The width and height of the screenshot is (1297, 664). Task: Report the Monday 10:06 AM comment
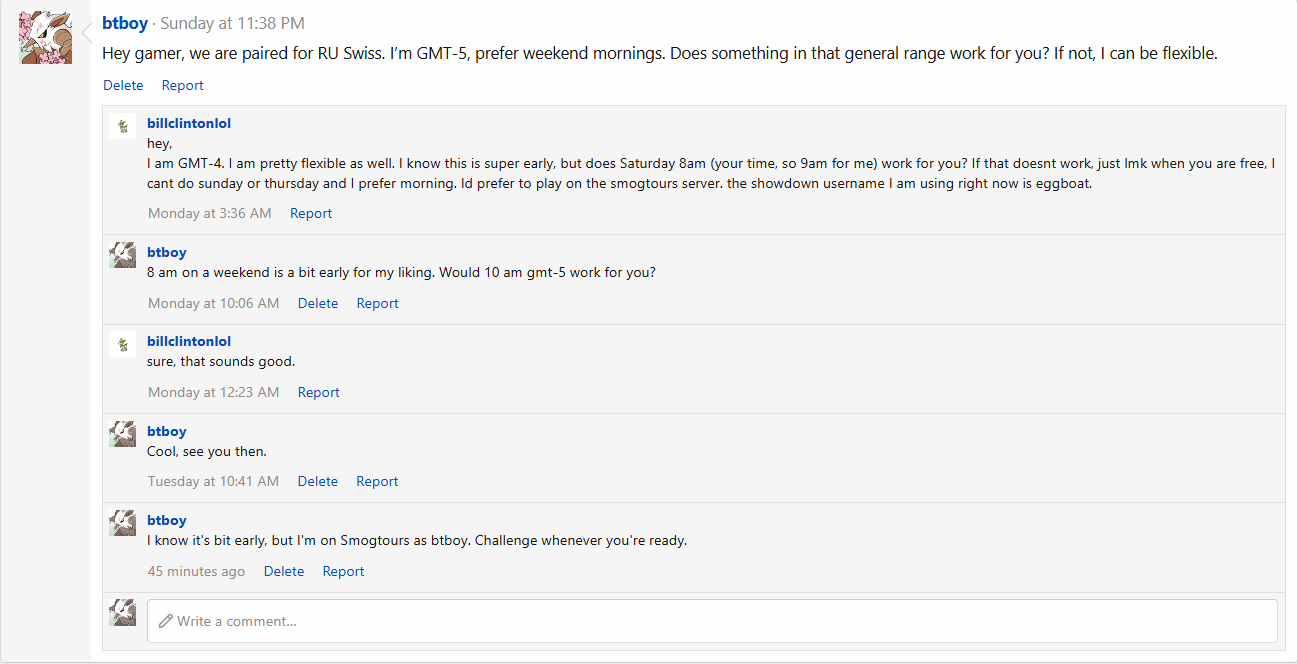click(377, 303)
